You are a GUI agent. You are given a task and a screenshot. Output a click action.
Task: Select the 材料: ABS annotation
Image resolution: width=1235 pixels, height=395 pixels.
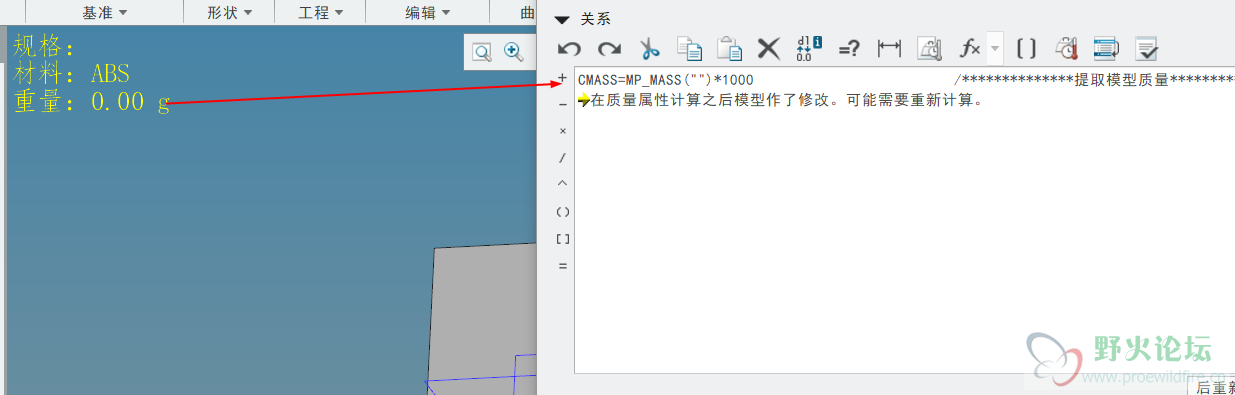click(x=72, y=74)
